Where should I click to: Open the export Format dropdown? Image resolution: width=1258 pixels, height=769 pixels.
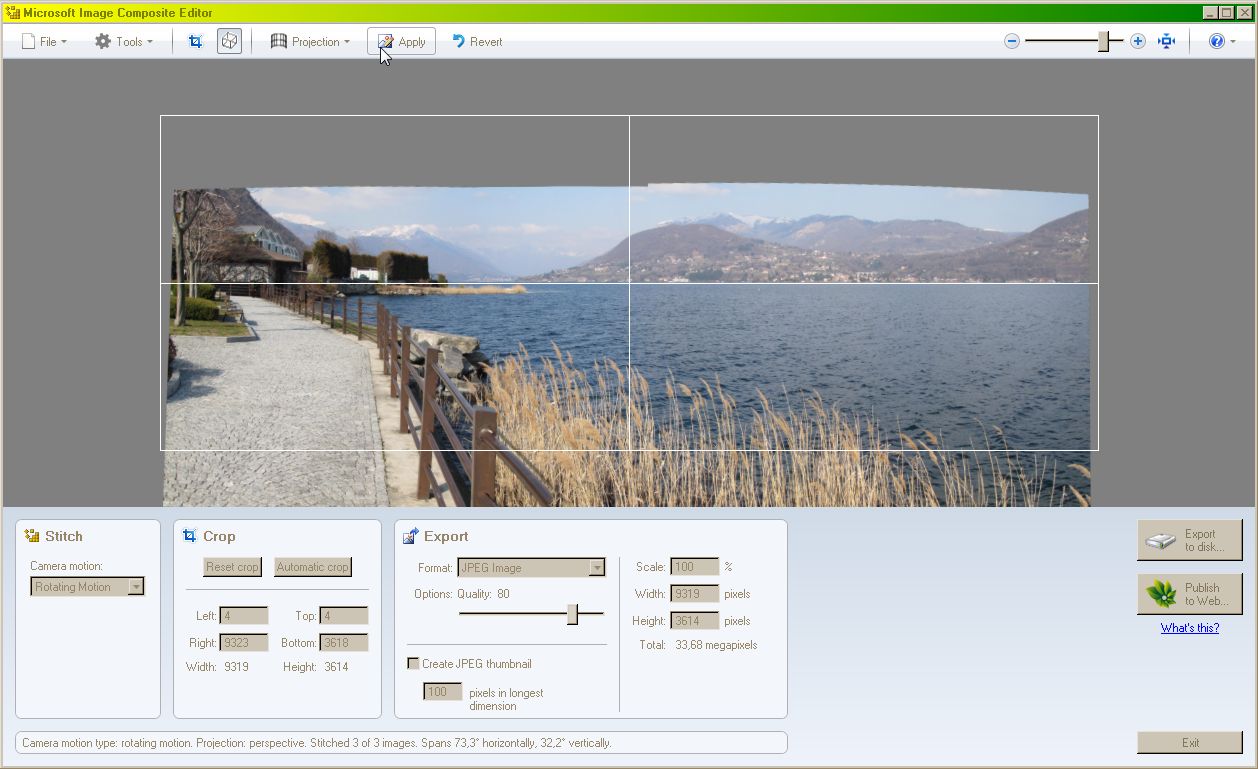click(532, 568)
